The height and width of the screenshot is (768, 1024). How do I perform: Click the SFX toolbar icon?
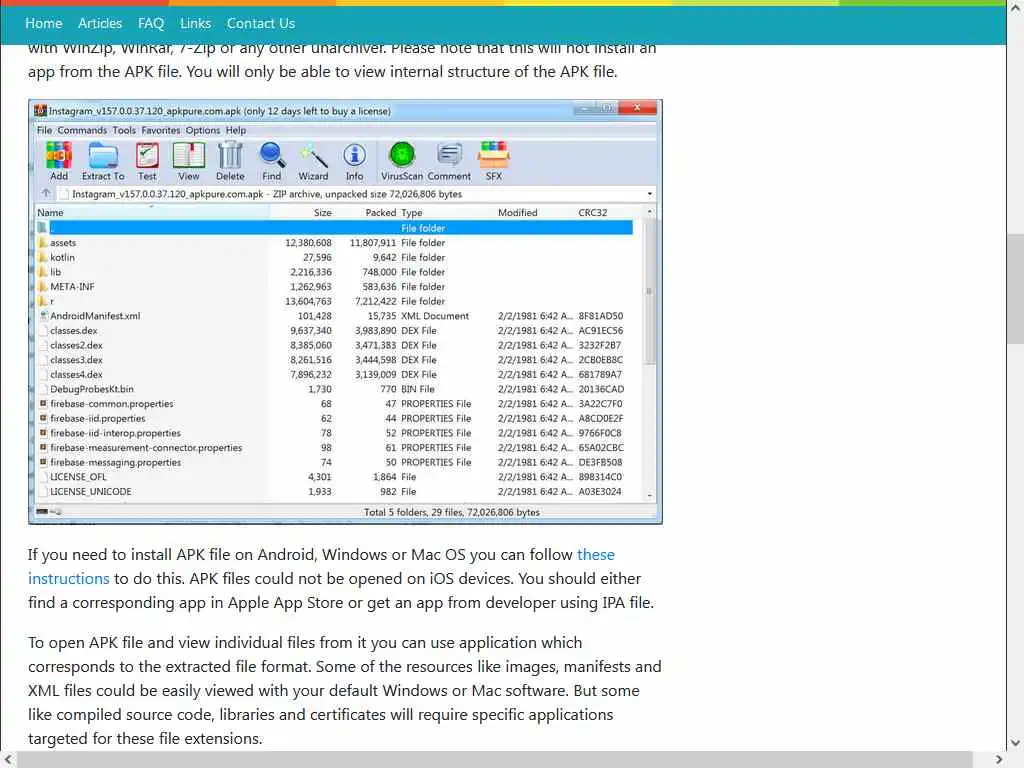[494, 161]
